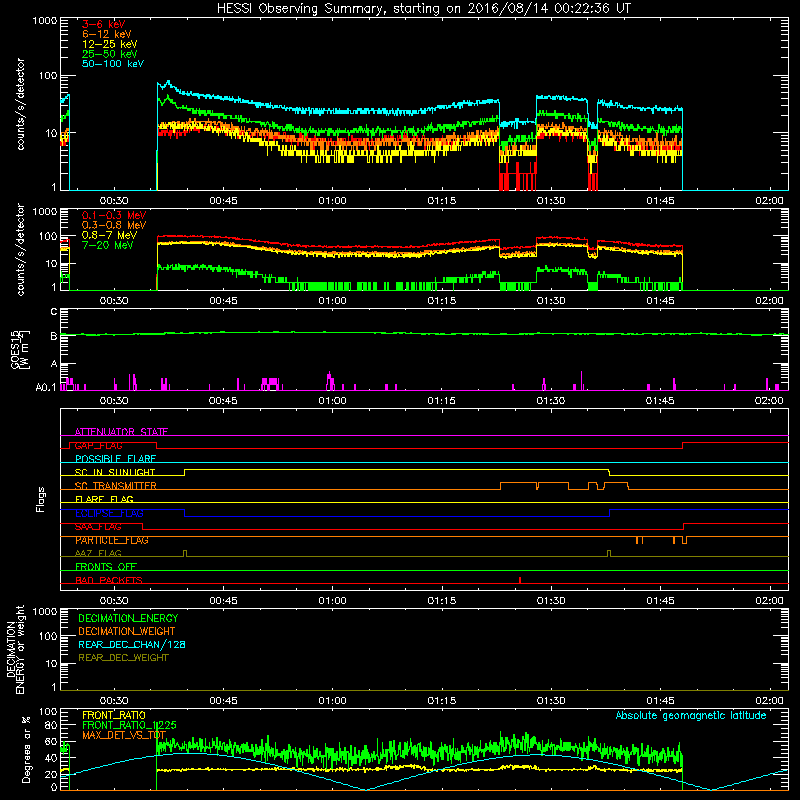Click the DECIMATION ENERGY or weight axis label
The height and width of the screenshot is (800, 800).
point(15,649)
